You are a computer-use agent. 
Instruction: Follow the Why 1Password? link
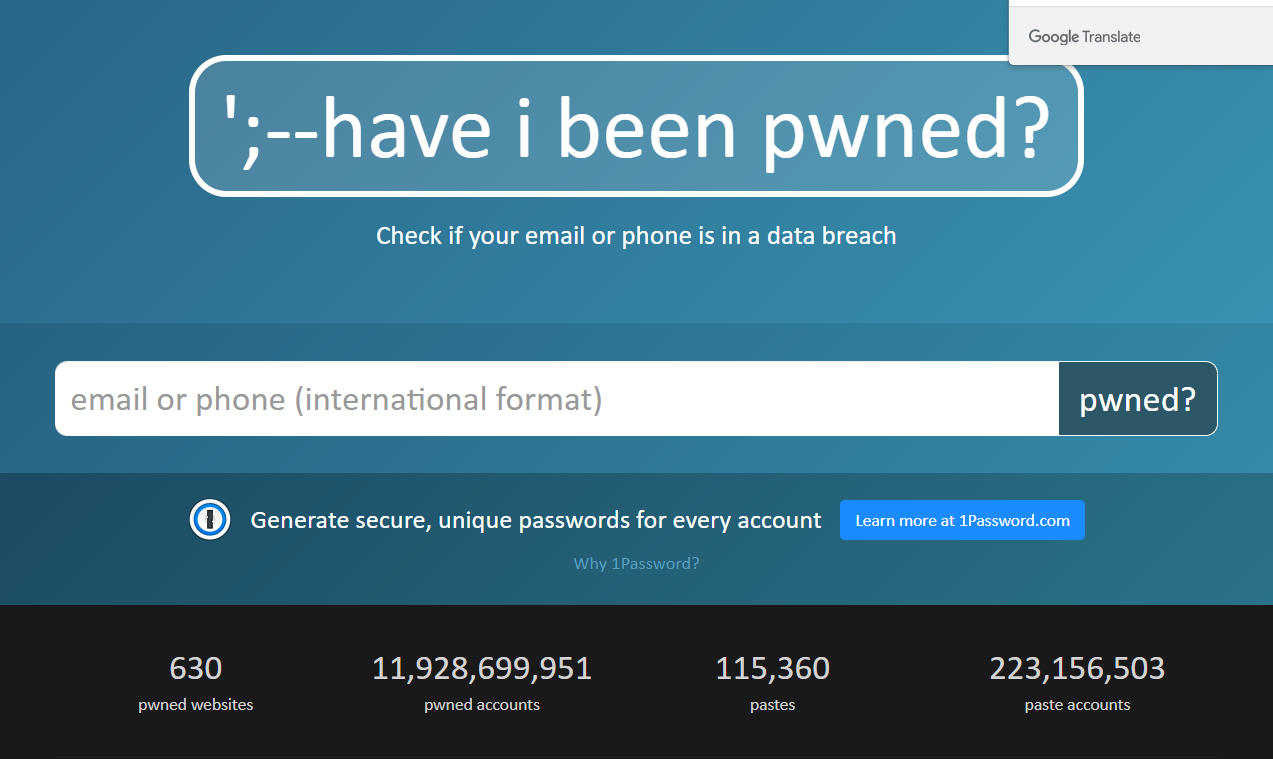636,563
